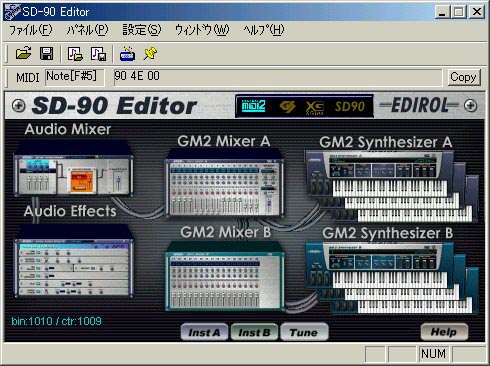Open the Audio Effects rack unit
The width and height of the screenshot is (490, 366).
point(73,262)
